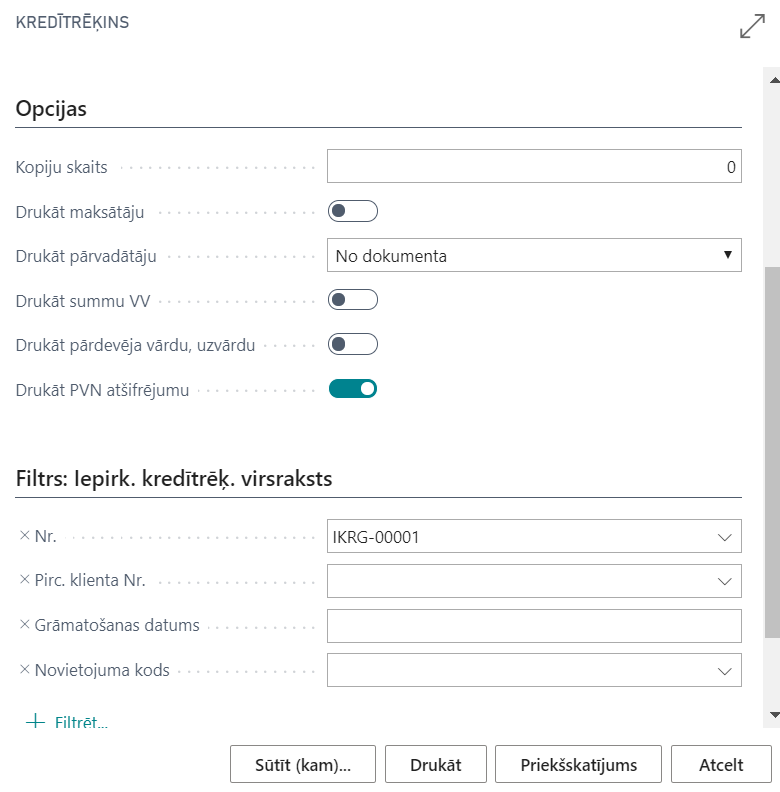The height and width of the screenshot is (792, 780).
Task: Disable Drukāt PVN atšifrējumu switch
Action: [353, 389]
